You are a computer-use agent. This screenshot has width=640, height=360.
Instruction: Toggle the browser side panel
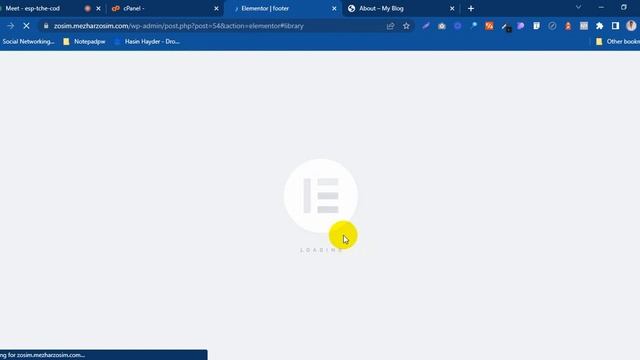[615, 26]
